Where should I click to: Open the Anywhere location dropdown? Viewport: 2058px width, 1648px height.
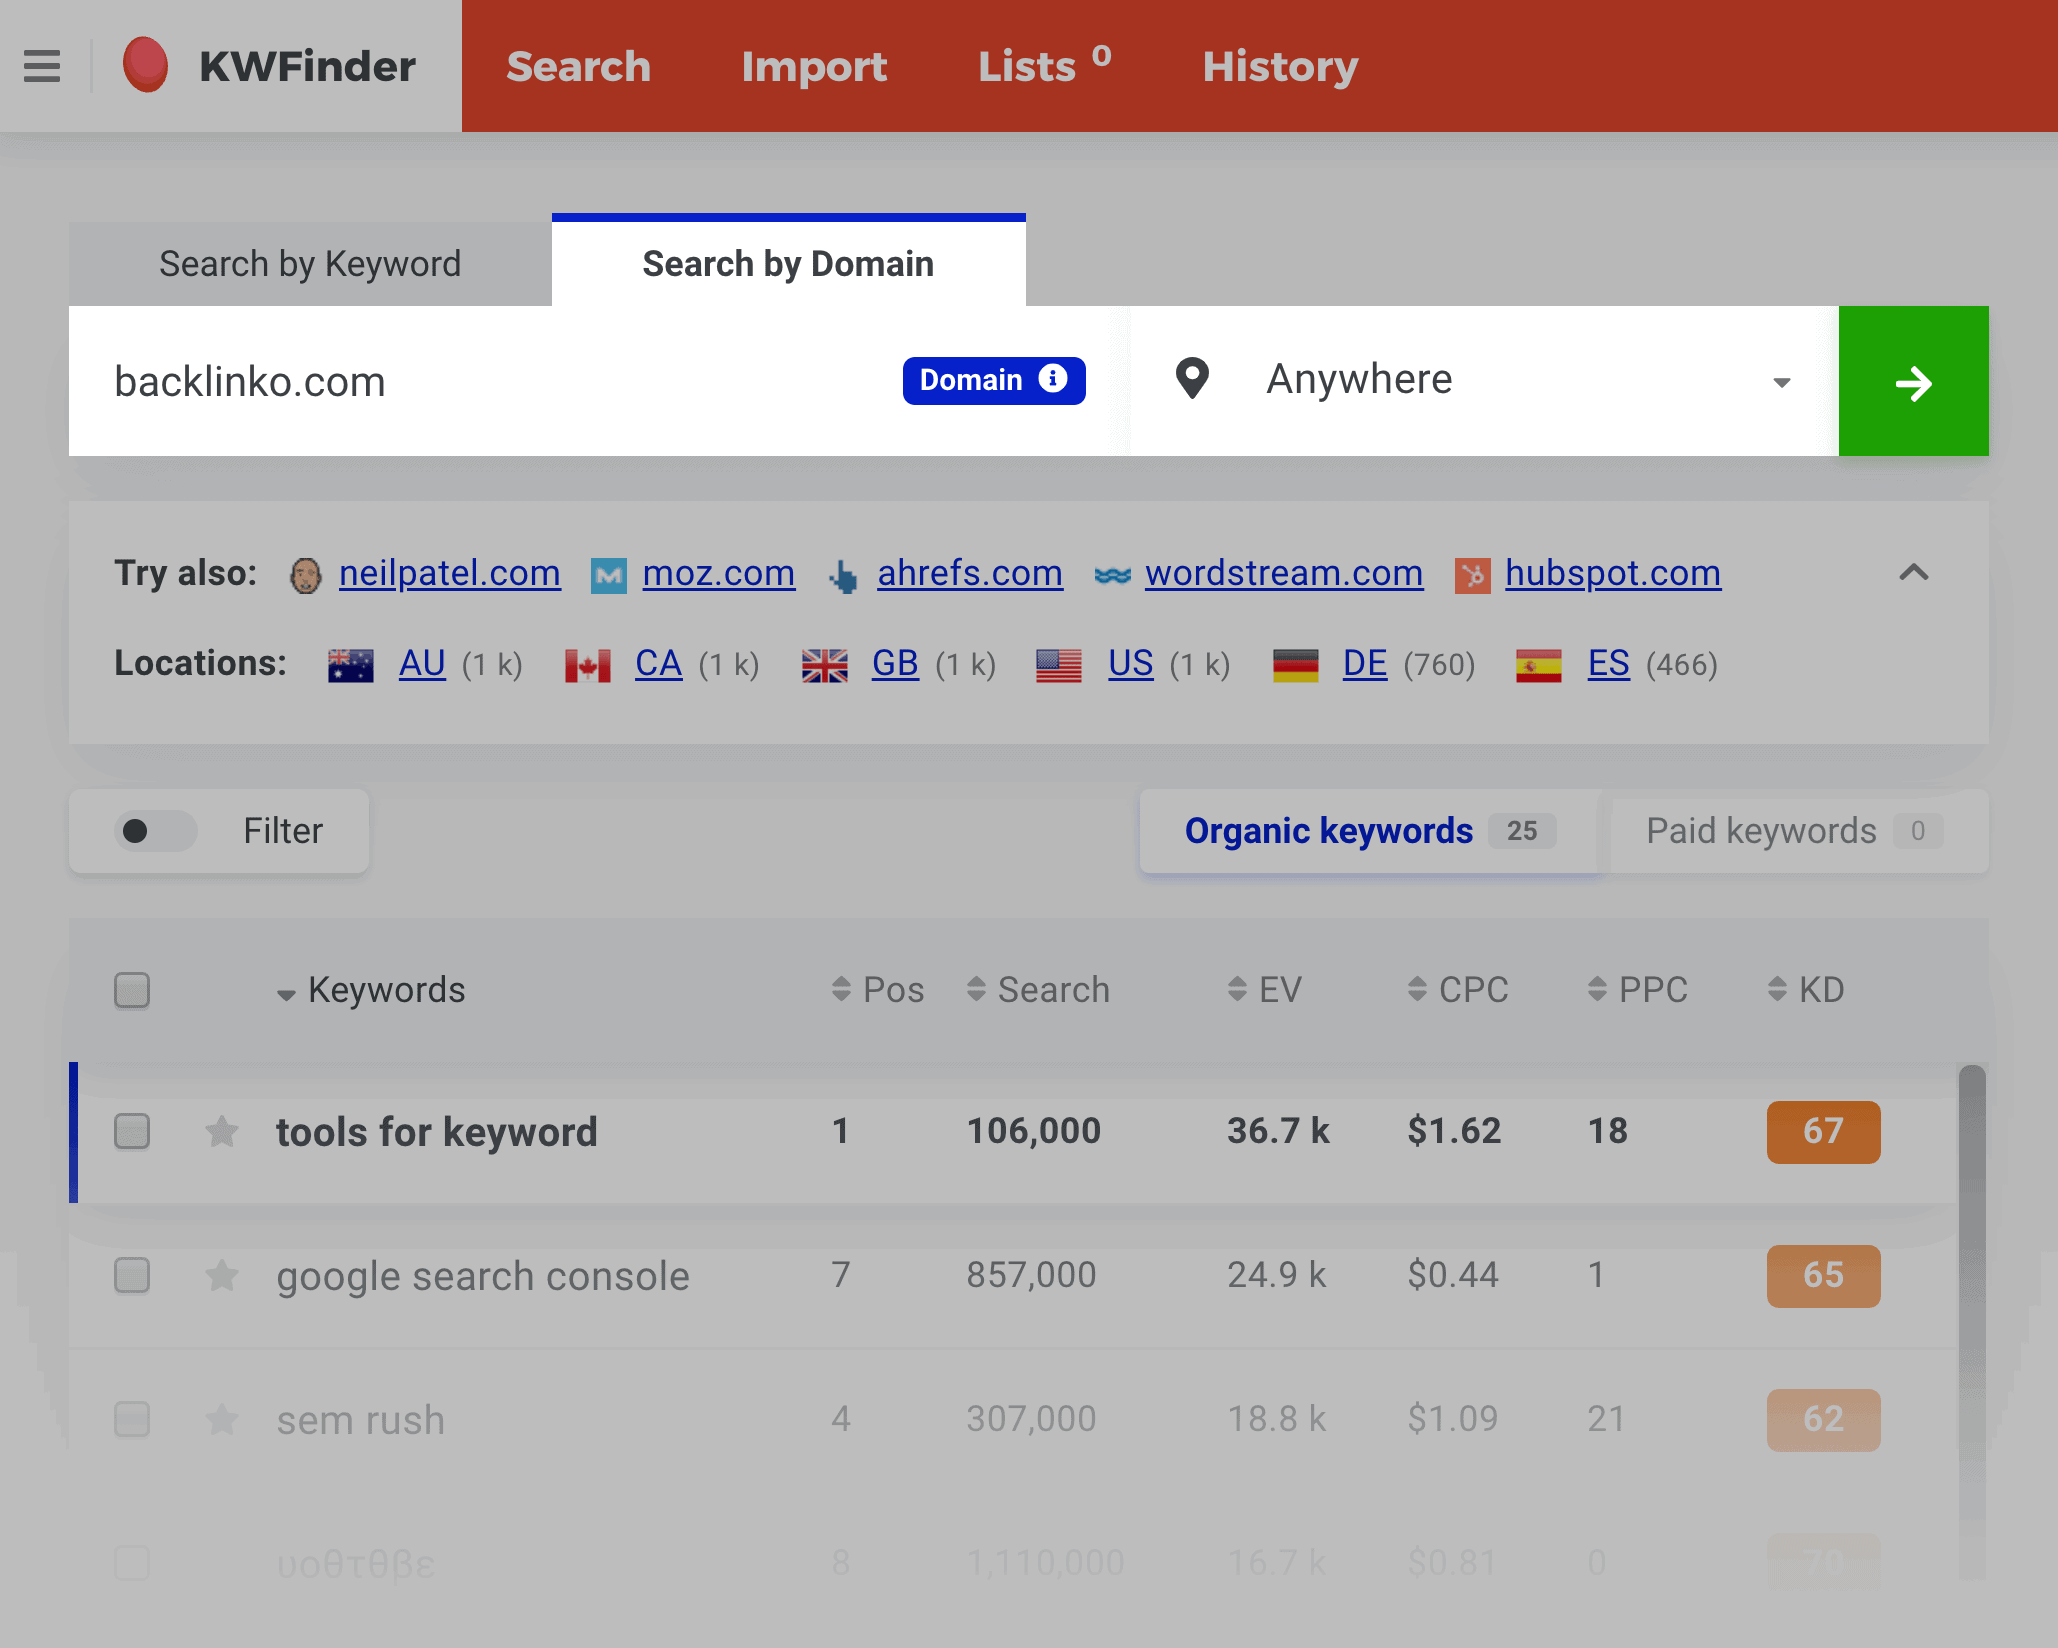point(1485,381)
